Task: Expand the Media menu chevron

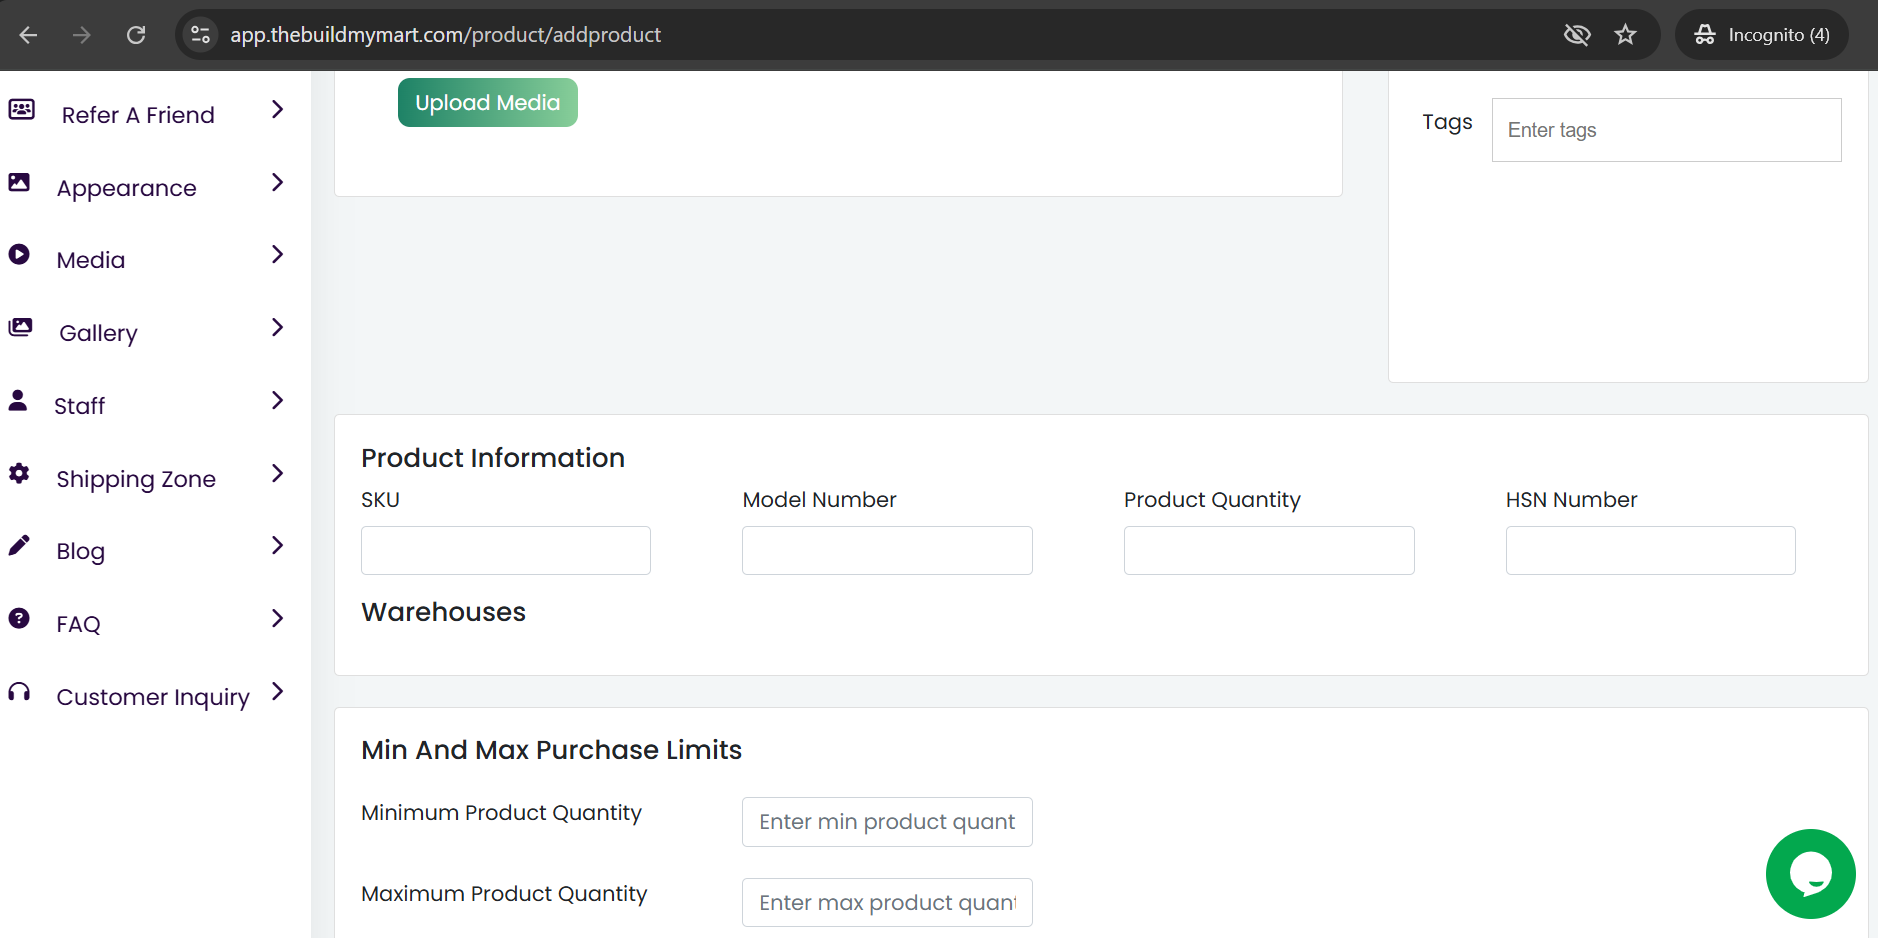Action: (x=278, y=254)
